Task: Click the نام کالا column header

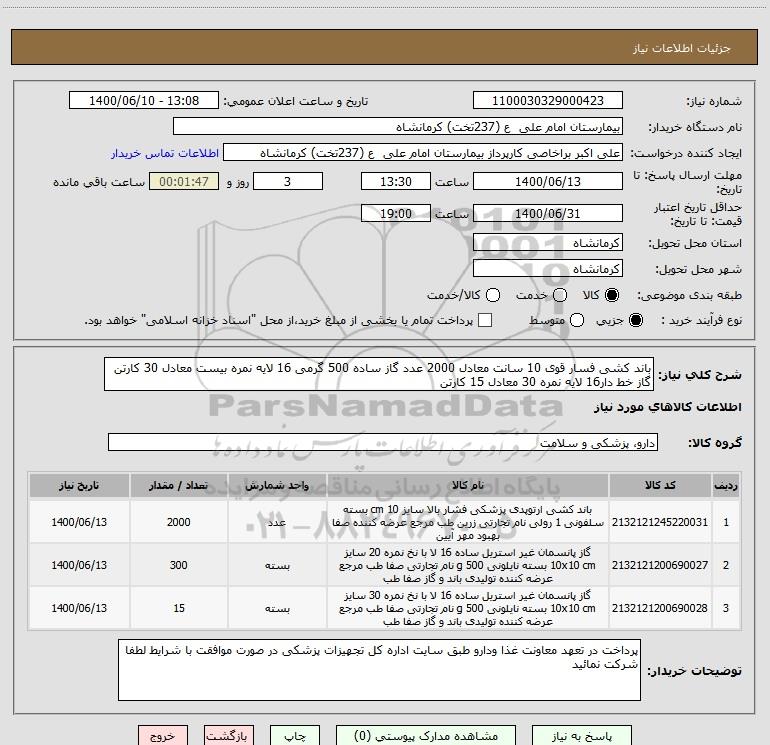Action: (x=468, y=485)
